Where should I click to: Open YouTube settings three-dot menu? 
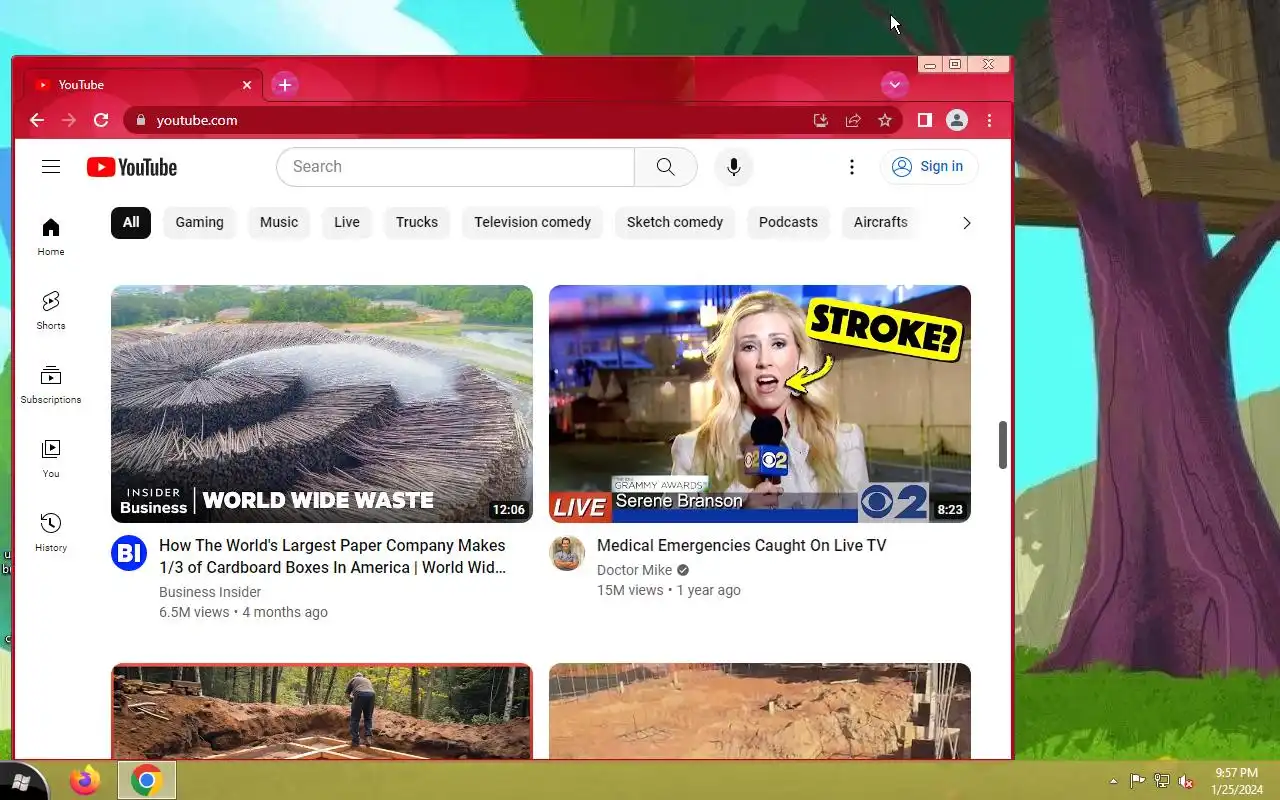click(852, 167)
